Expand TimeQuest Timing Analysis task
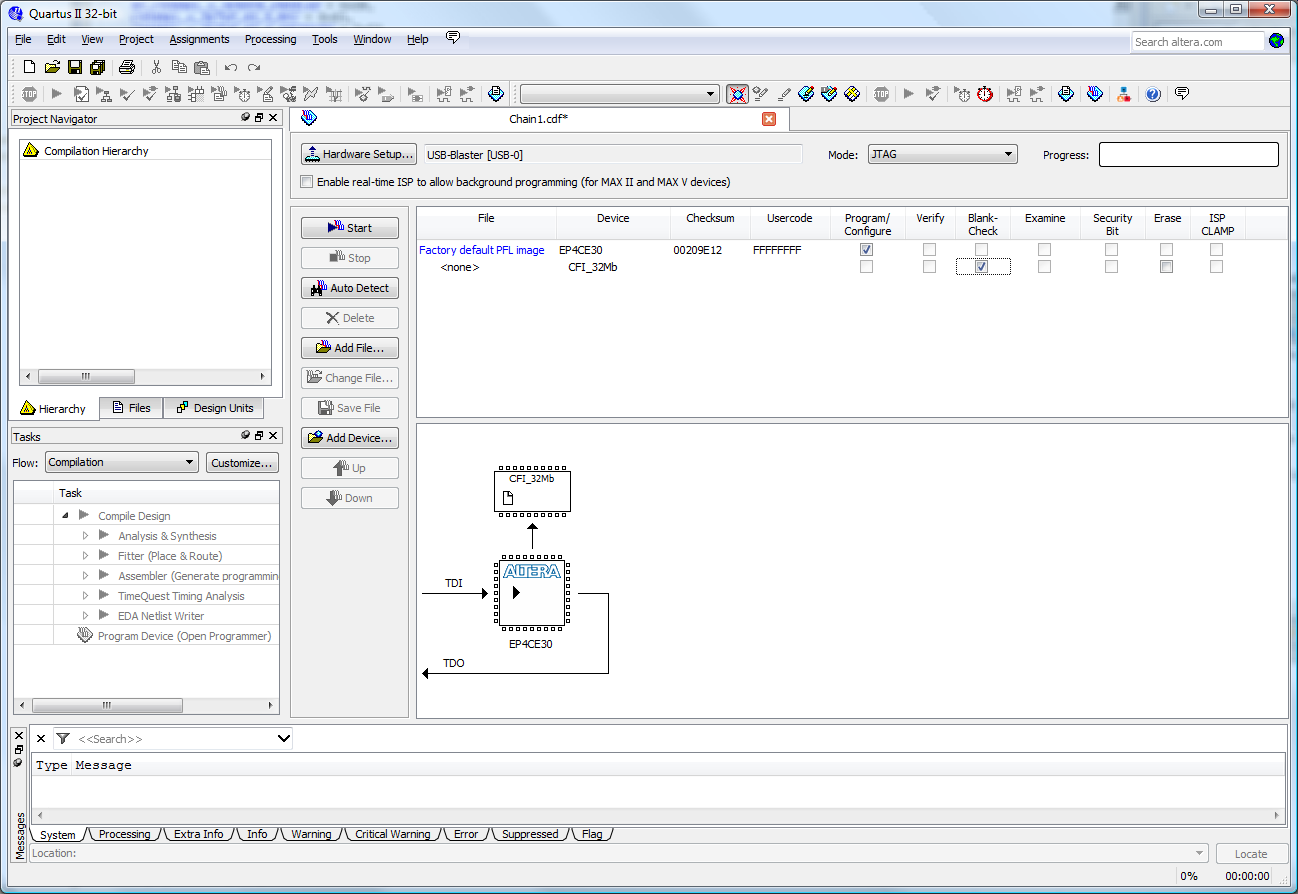This screenshot has height=894, width=1298. (x=86, y=596)
